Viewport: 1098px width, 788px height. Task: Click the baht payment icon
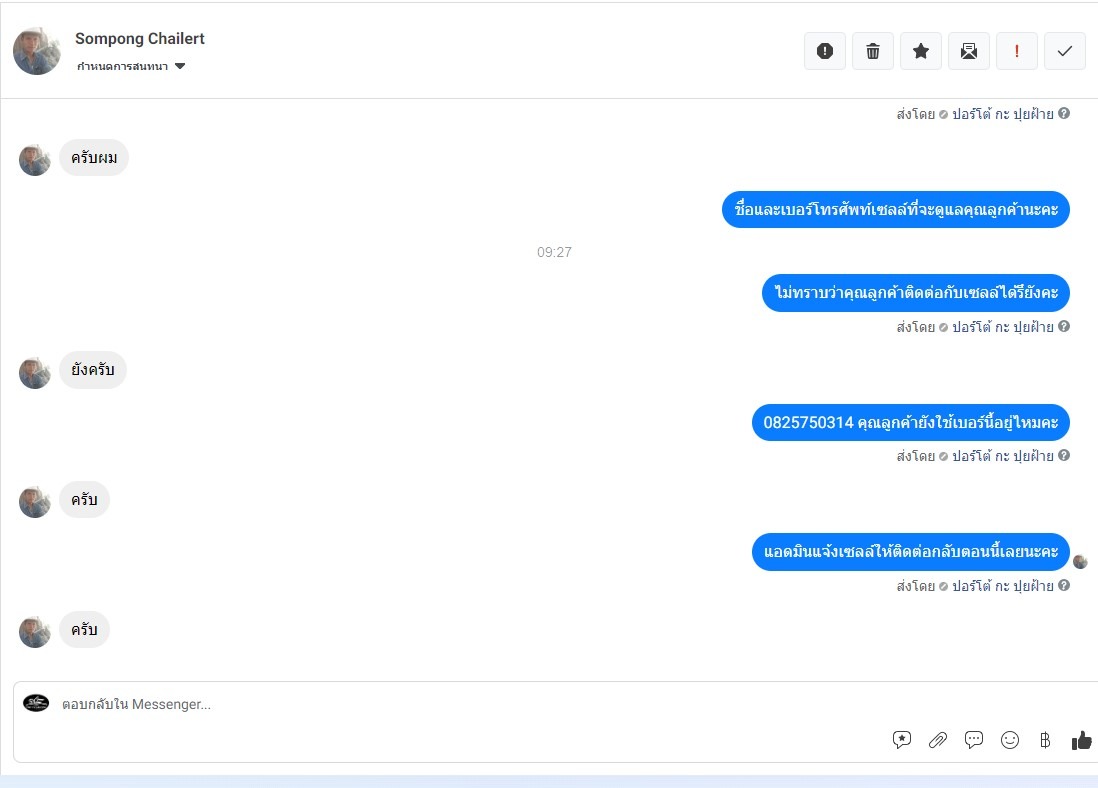(1045, 740)
